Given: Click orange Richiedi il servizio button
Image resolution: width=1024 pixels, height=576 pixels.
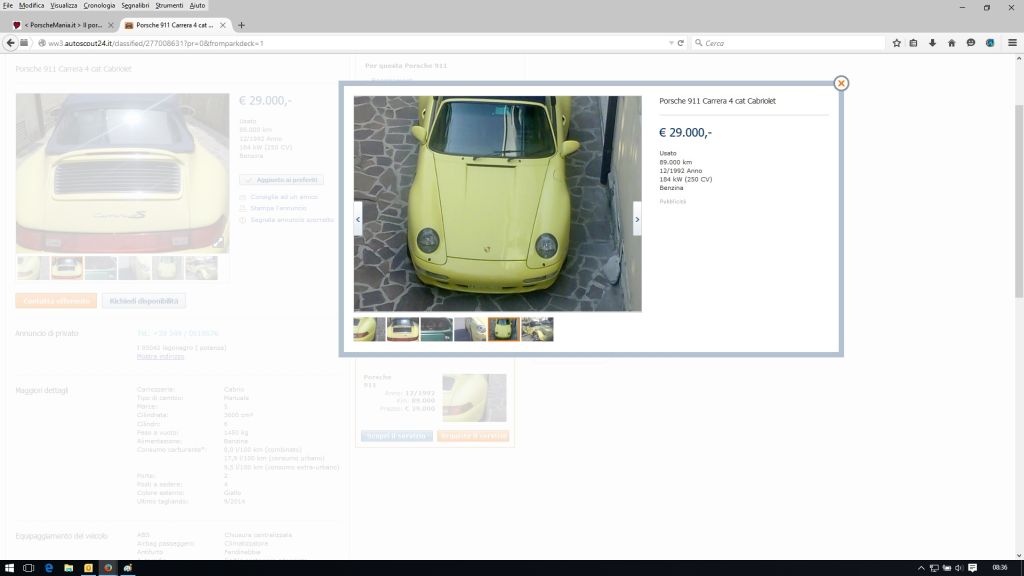Looking at the screenshot, I should pyautogui.click(x=473, y=436).
